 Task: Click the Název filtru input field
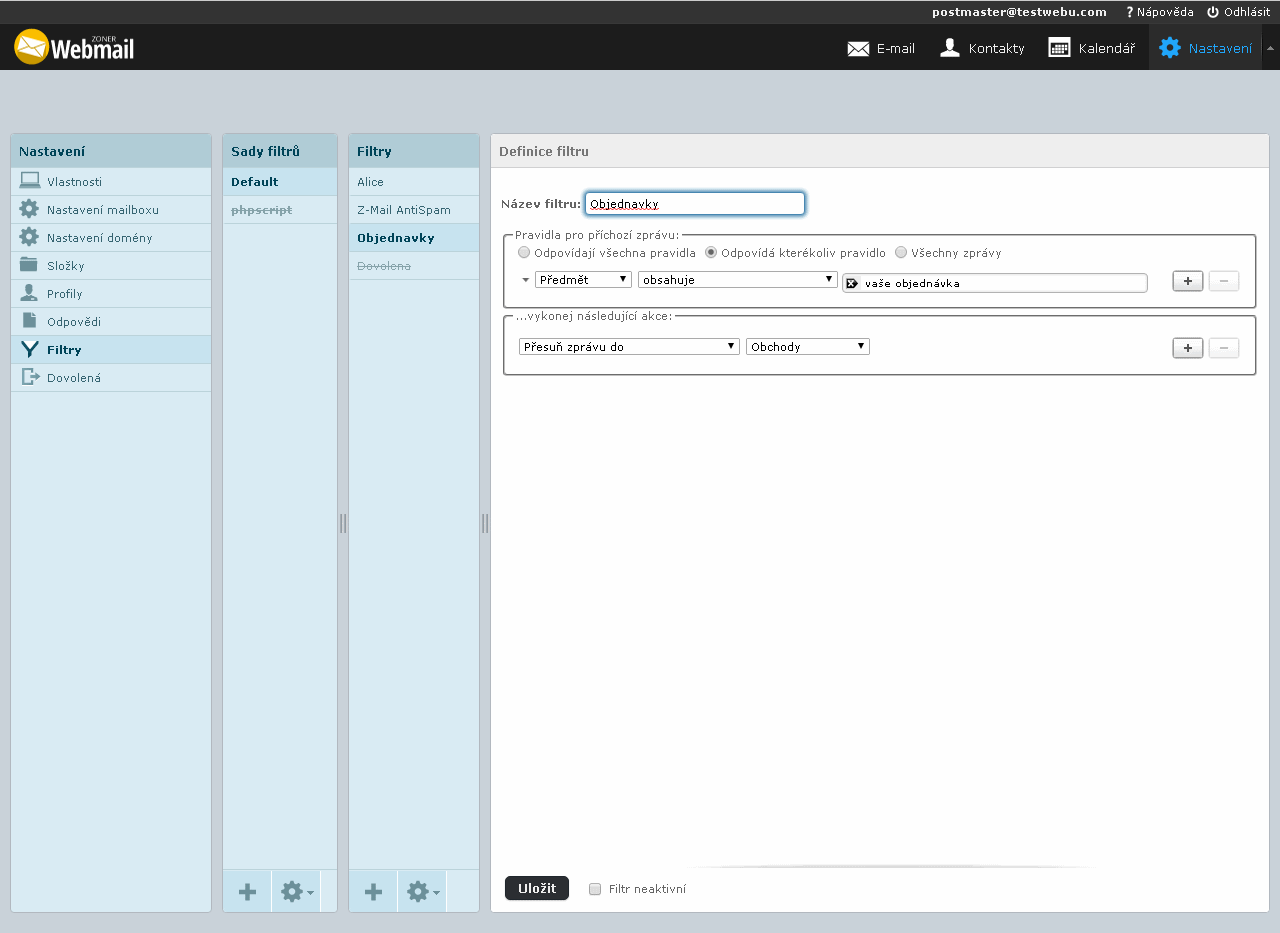(x=694, y=204)
